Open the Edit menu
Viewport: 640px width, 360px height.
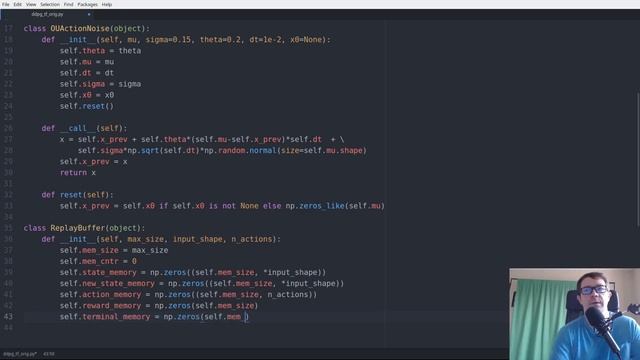tap(18, 4)
